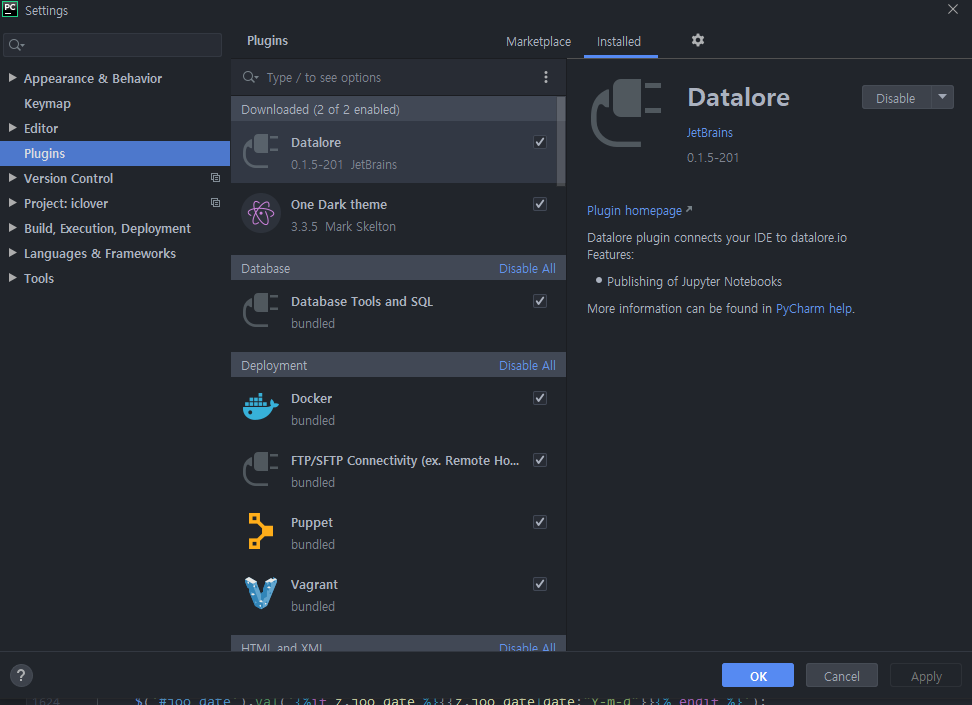Uncheck the One Dark theme checkbox

tap(540, 204)
